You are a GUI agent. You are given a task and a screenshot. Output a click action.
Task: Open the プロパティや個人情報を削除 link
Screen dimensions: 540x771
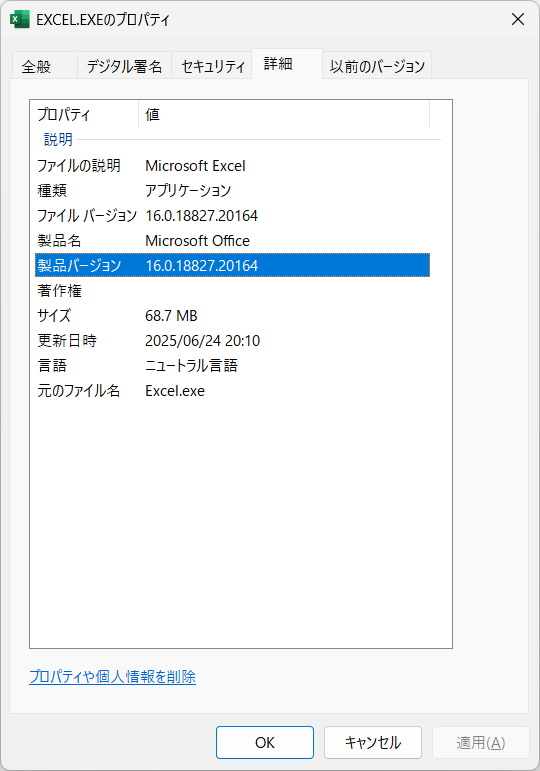pos(113,677)
